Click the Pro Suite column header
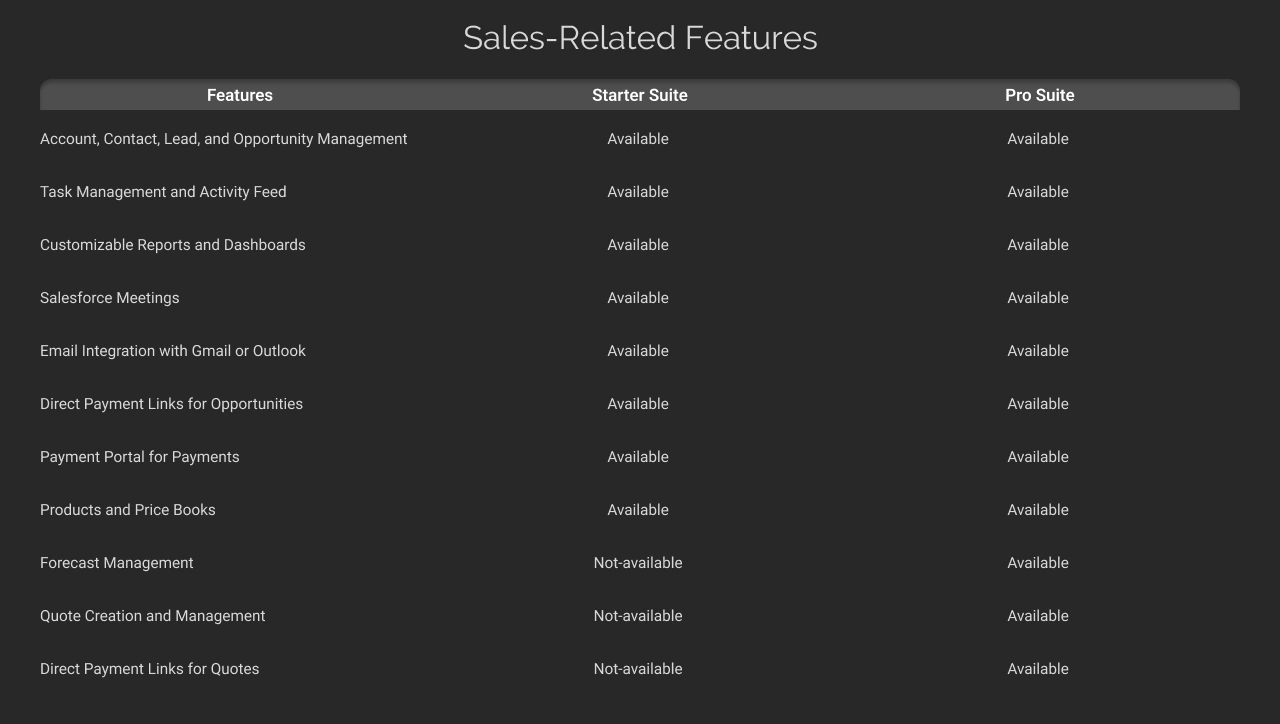The width and height of the screenshot is (1280, 724). tap(1039, 95)
